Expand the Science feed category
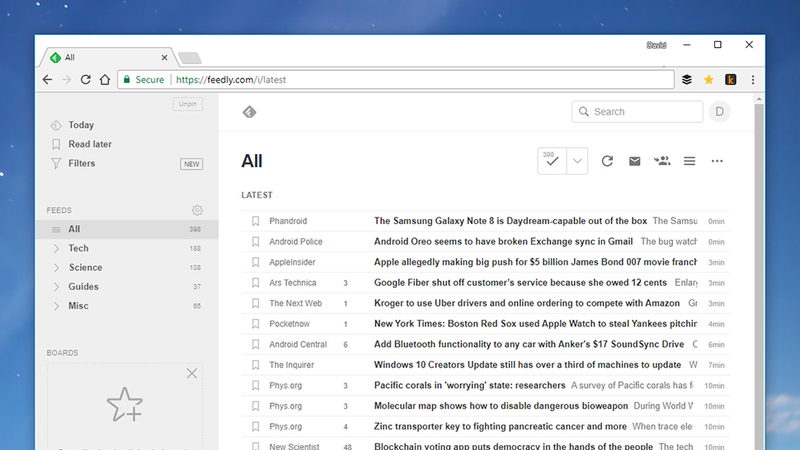The image size is (800, 450). 56,267
